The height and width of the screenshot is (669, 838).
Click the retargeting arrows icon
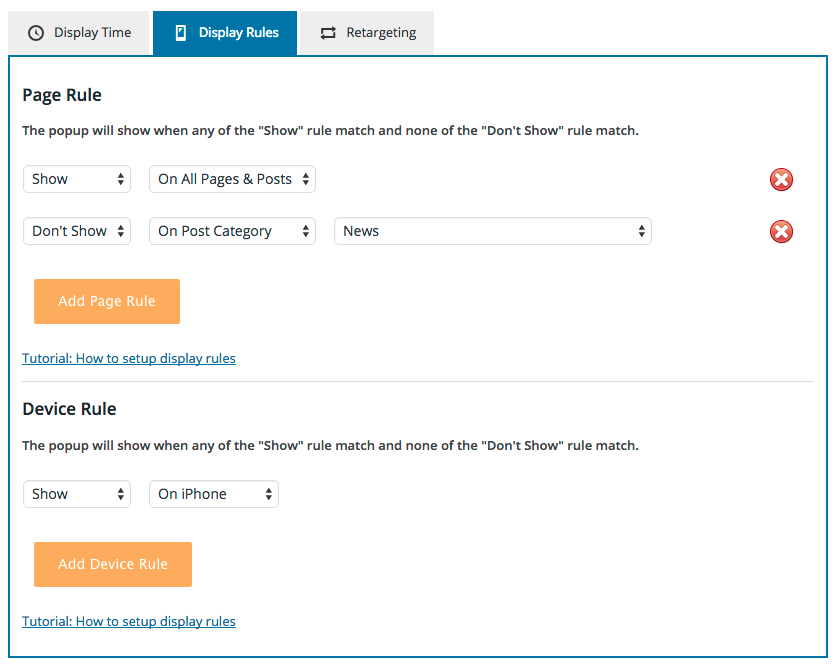(x=328, y=33)
